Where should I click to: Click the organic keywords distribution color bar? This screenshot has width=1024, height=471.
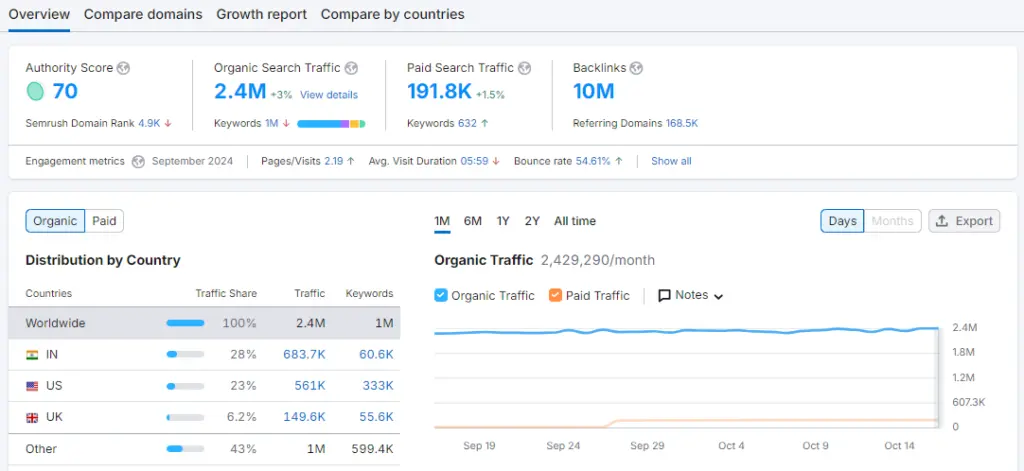tap(331, 124)
